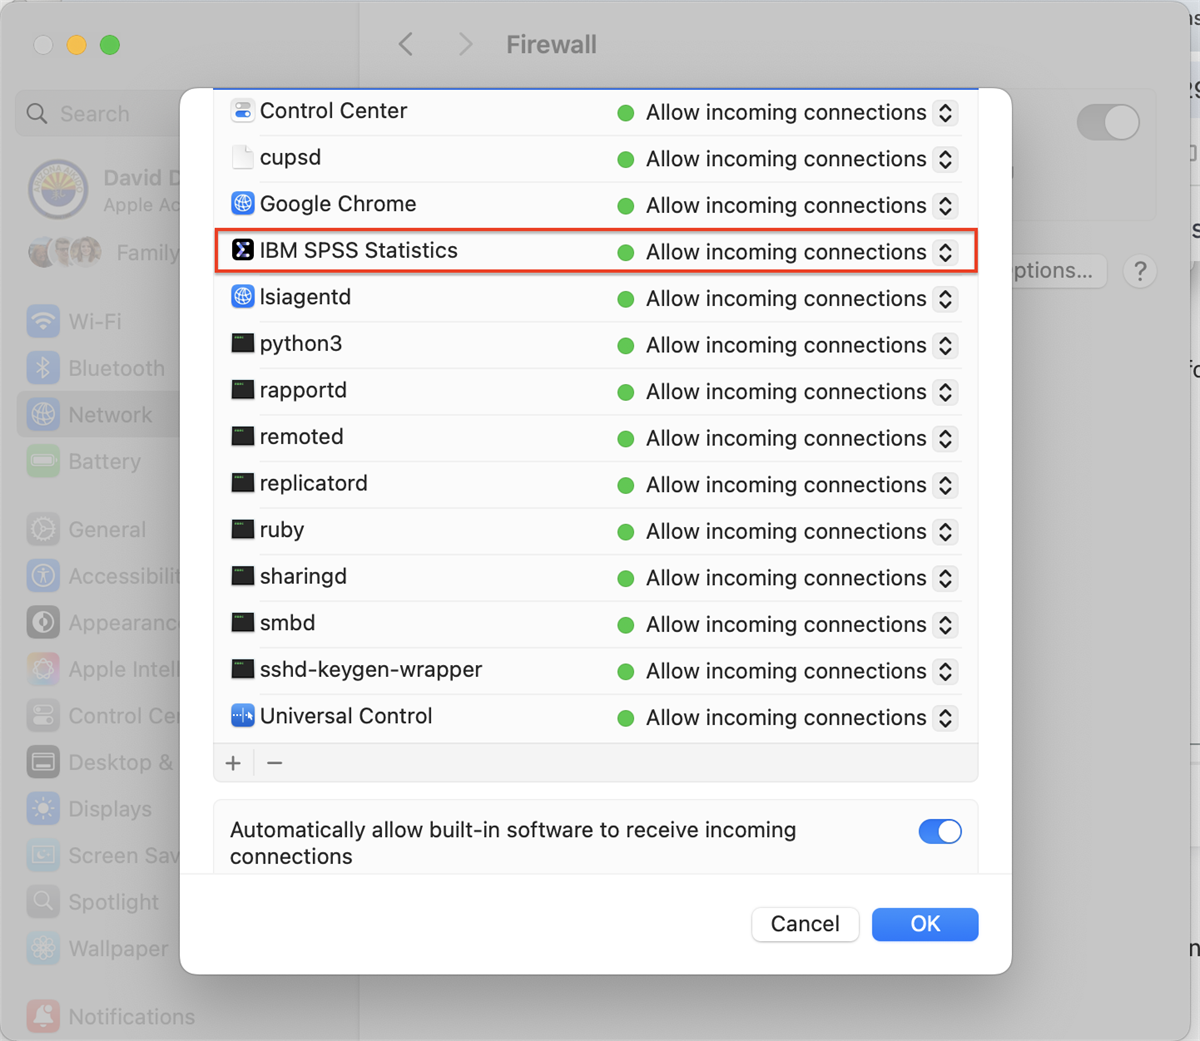Click the minus icon to remove an app
The height and width of the screenshot is (1041, 1200).
pos(275,763)
